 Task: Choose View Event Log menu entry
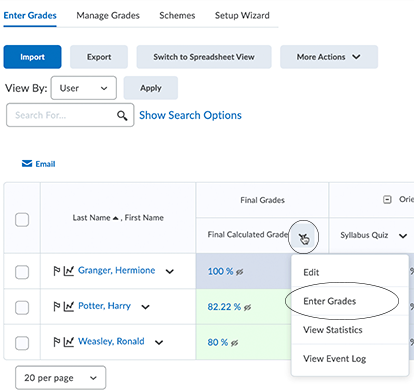(350, 359)
